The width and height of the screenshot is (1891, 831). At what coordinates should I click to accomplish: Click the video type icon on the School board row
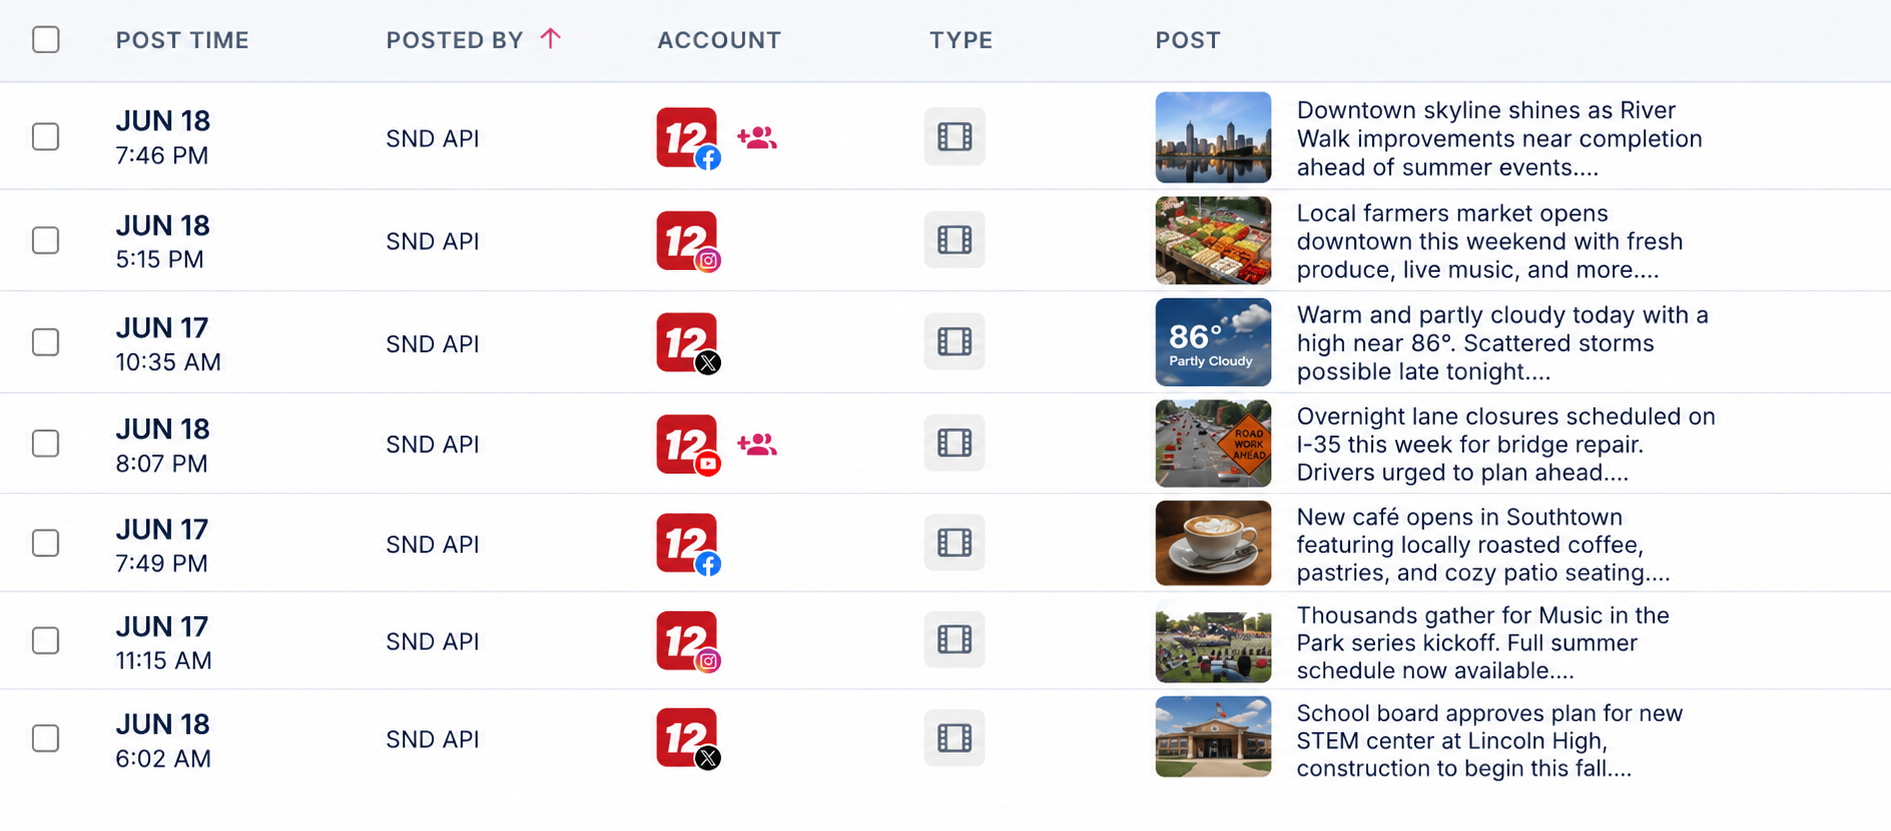(x=954, y=738)
